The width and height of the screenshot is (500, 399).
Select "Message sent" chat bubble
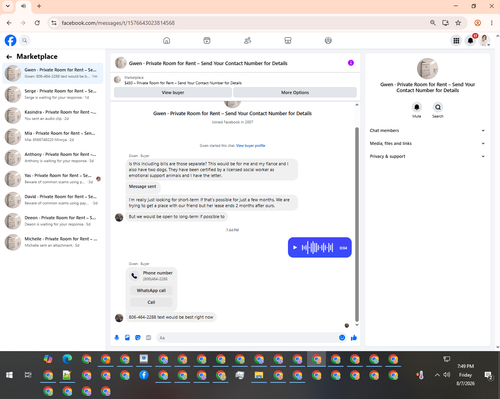(143, 187)
